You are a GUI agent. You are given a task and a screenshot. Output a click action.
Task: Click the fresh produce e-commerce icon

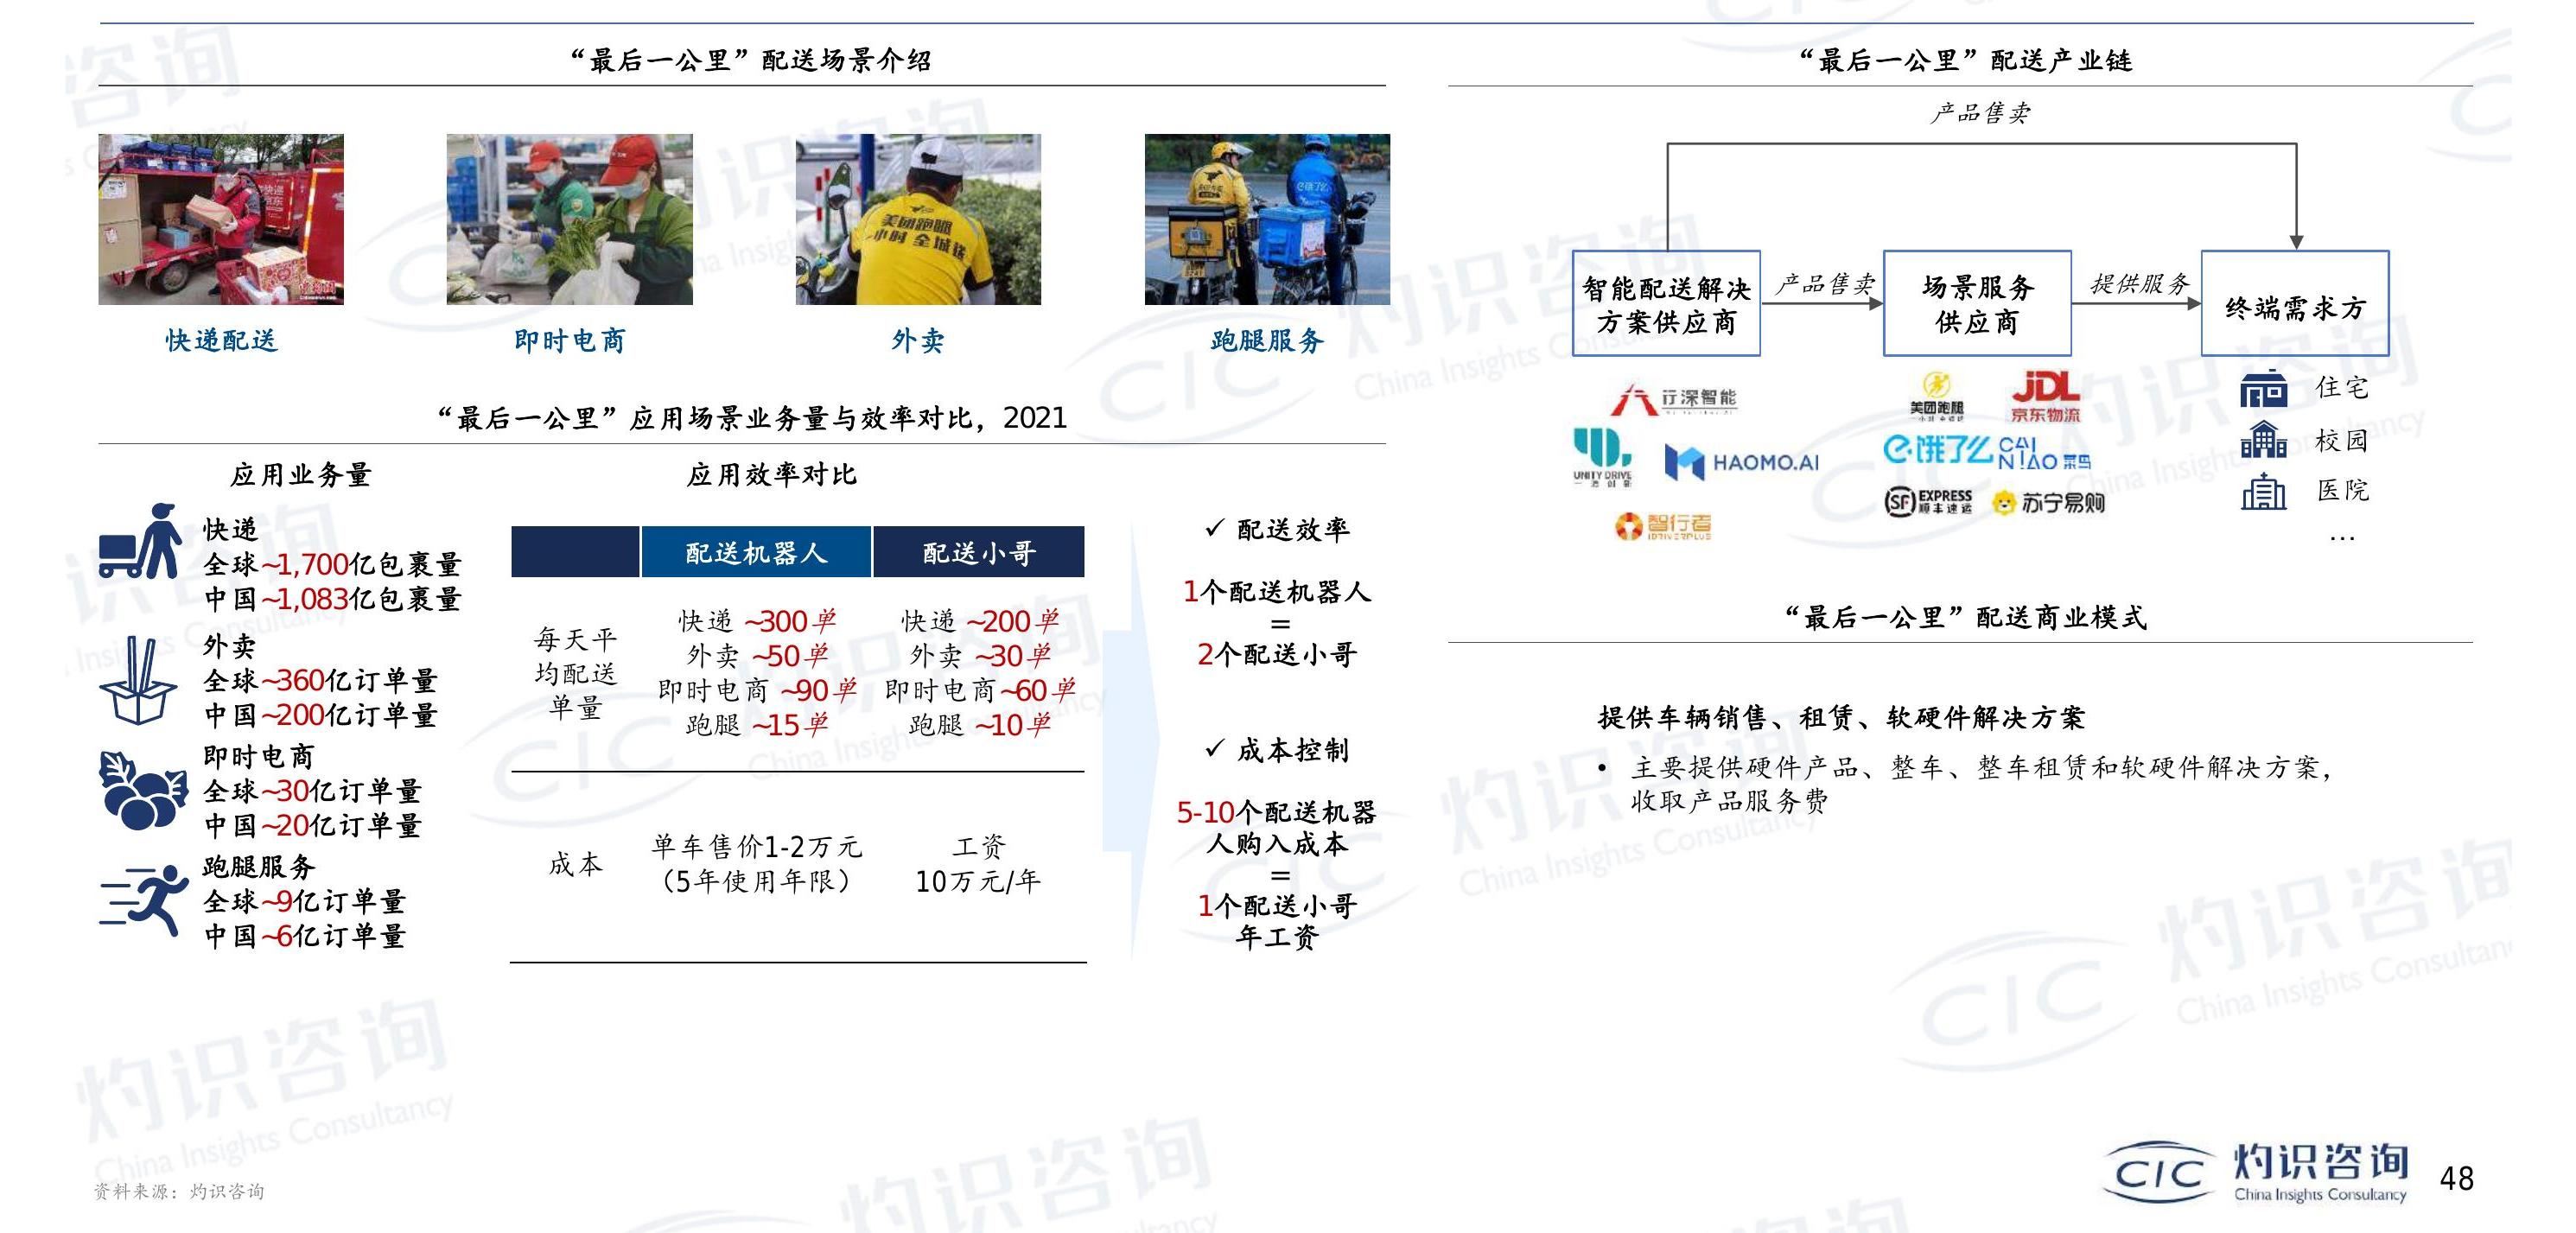click(x=143, y=791)
